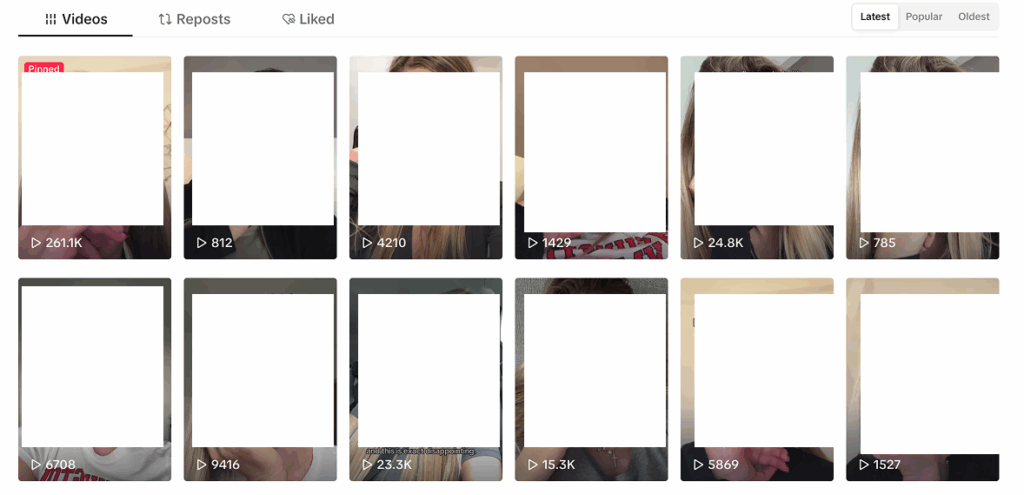Switch sorting to Popular
The height and width of the screenshot is (495, 1024).
click(x=923, y=17)
